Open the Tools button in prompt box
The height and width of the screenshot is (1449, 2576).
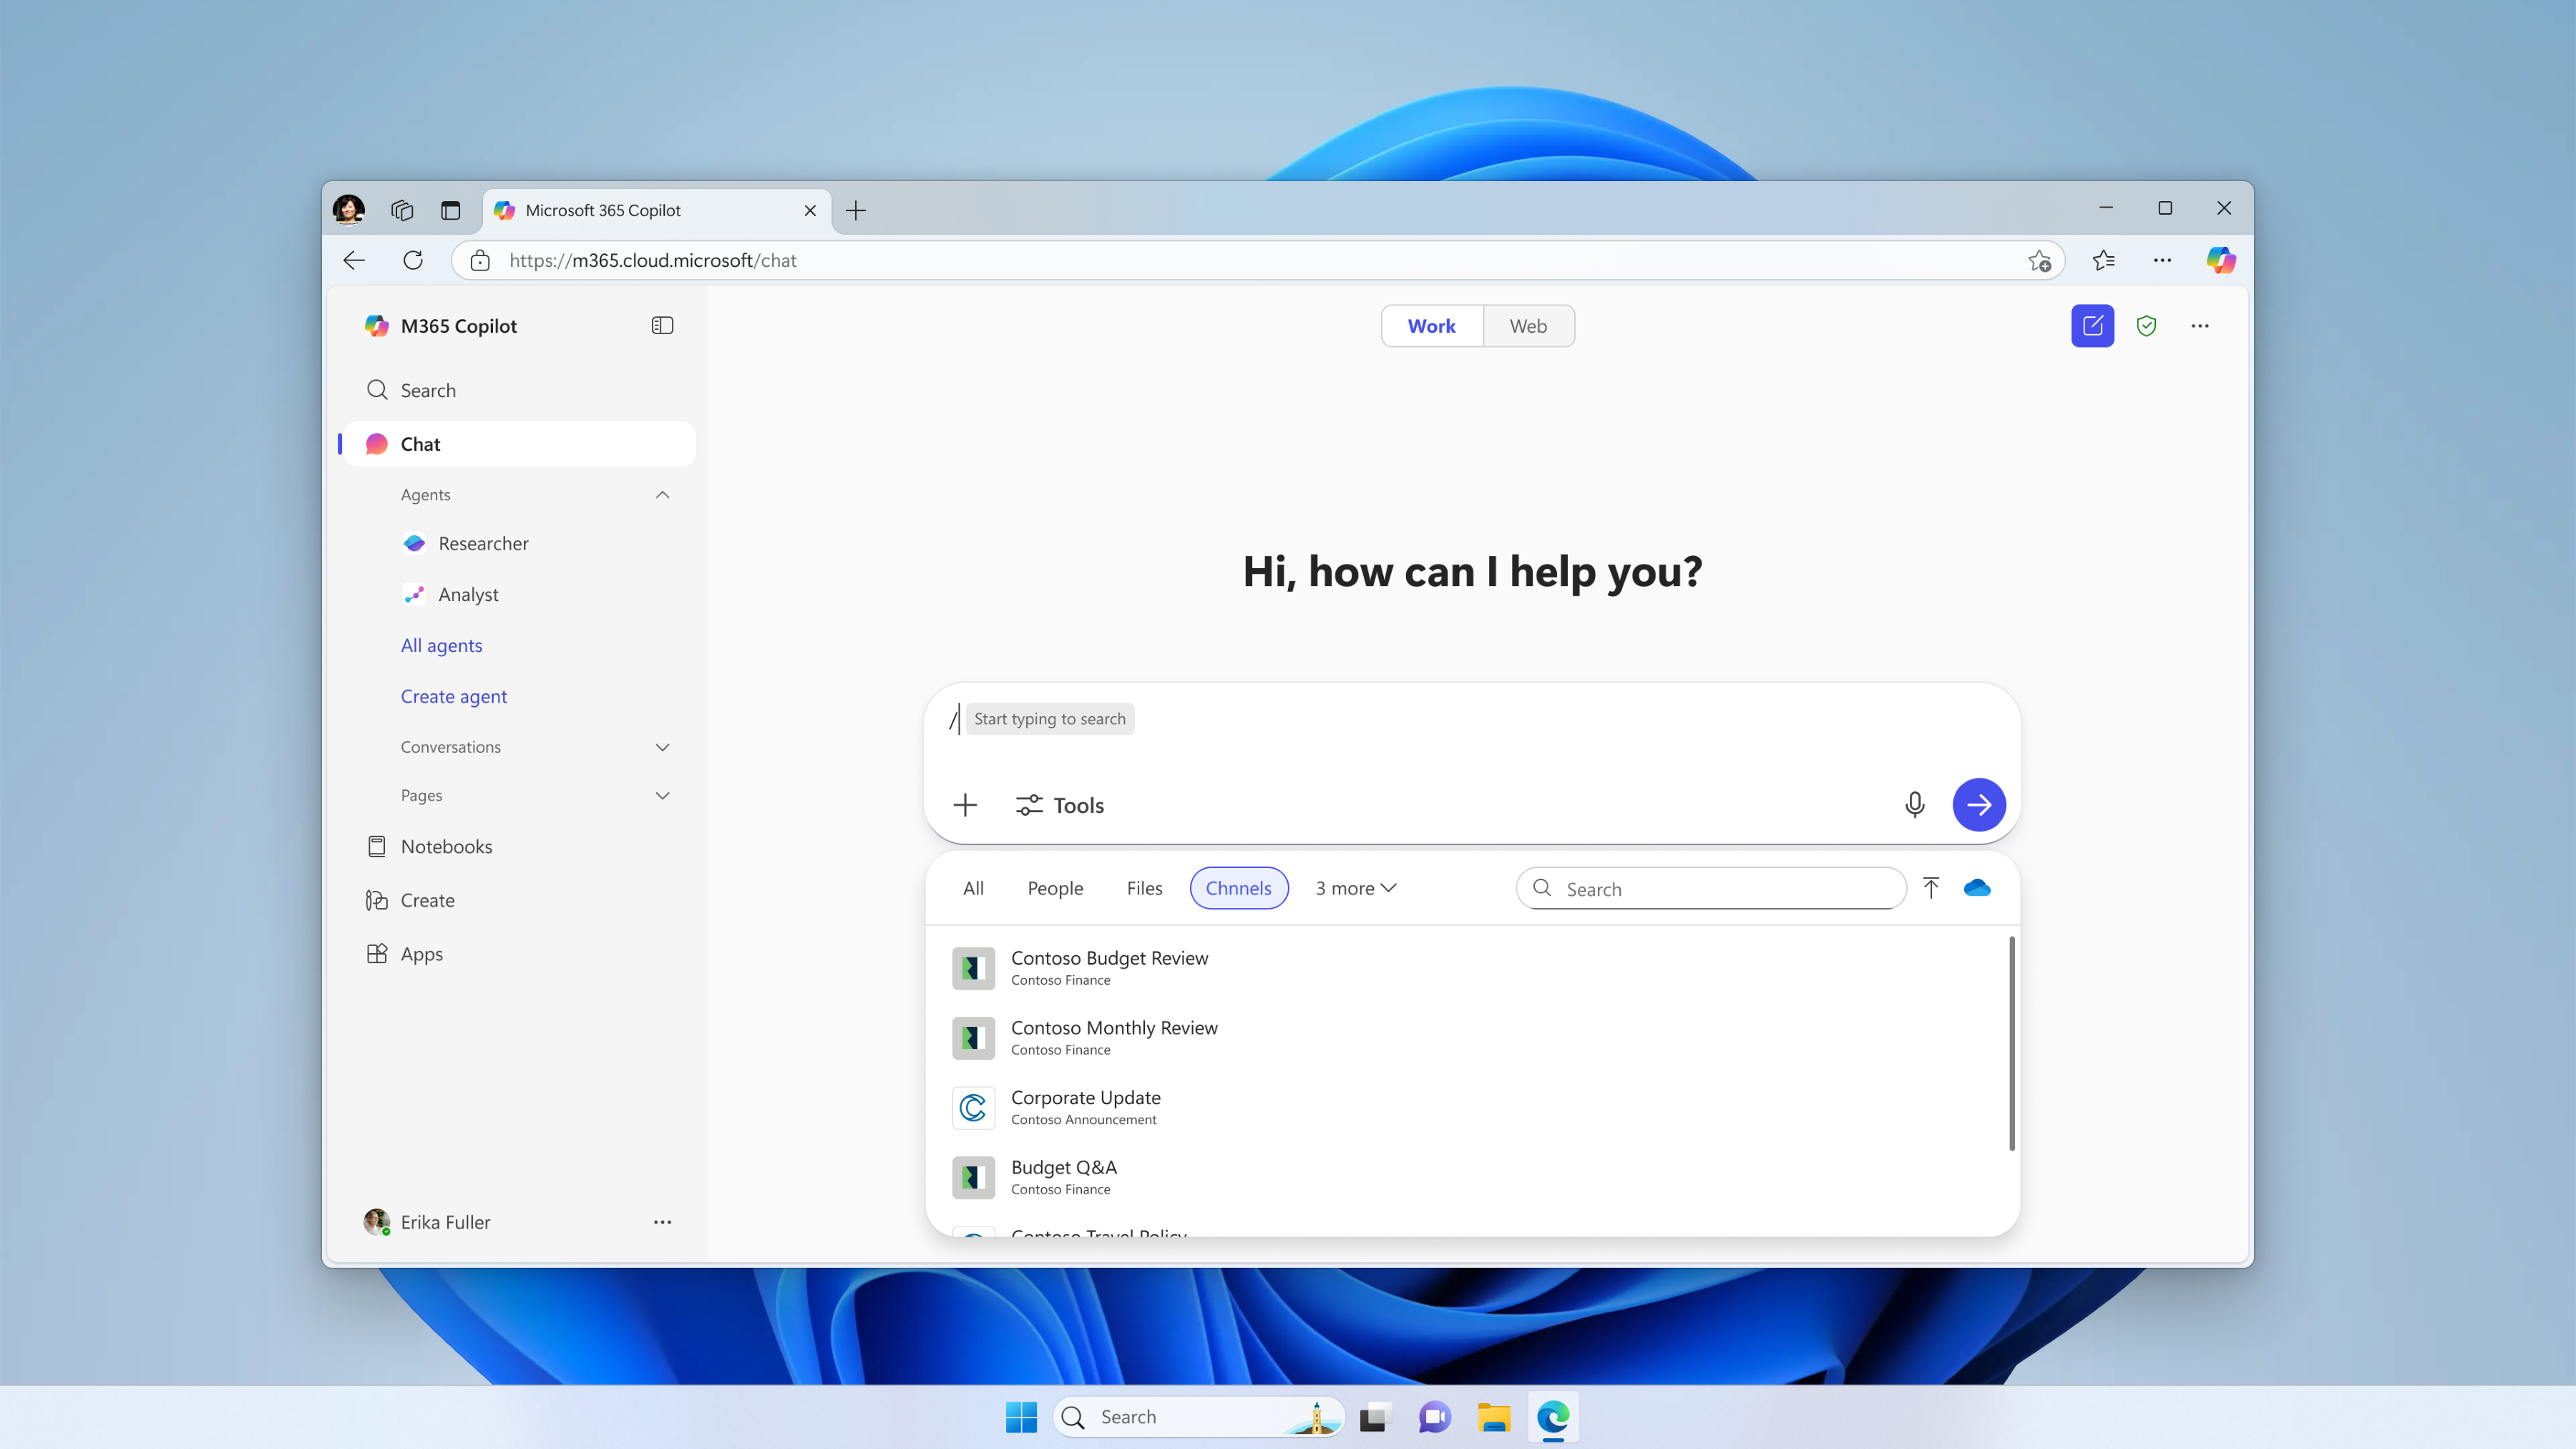1060,805
